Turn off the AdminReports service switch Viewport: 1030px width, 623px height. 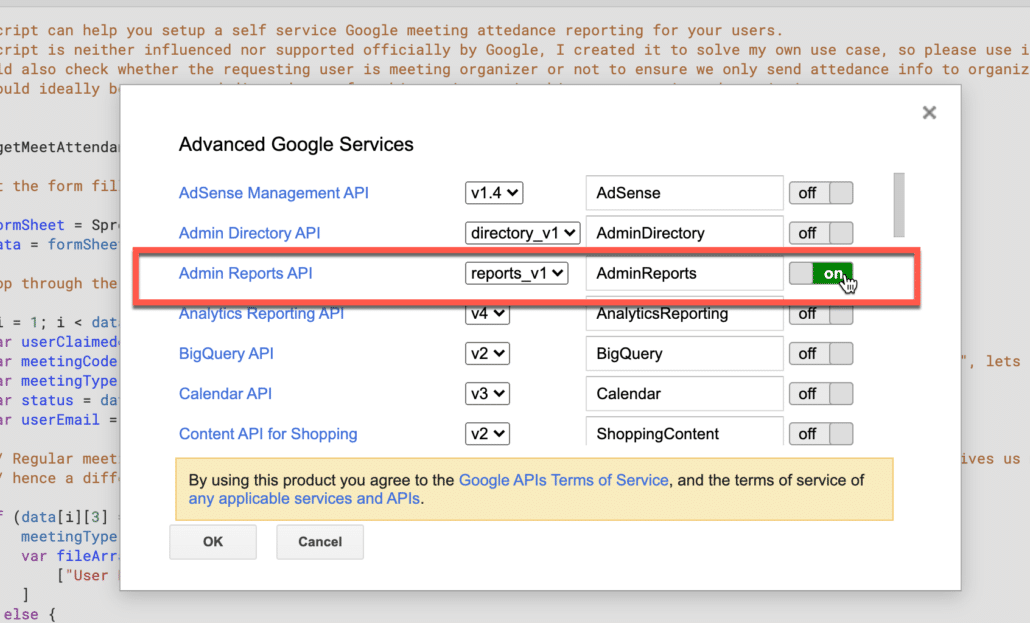(821, 273)
